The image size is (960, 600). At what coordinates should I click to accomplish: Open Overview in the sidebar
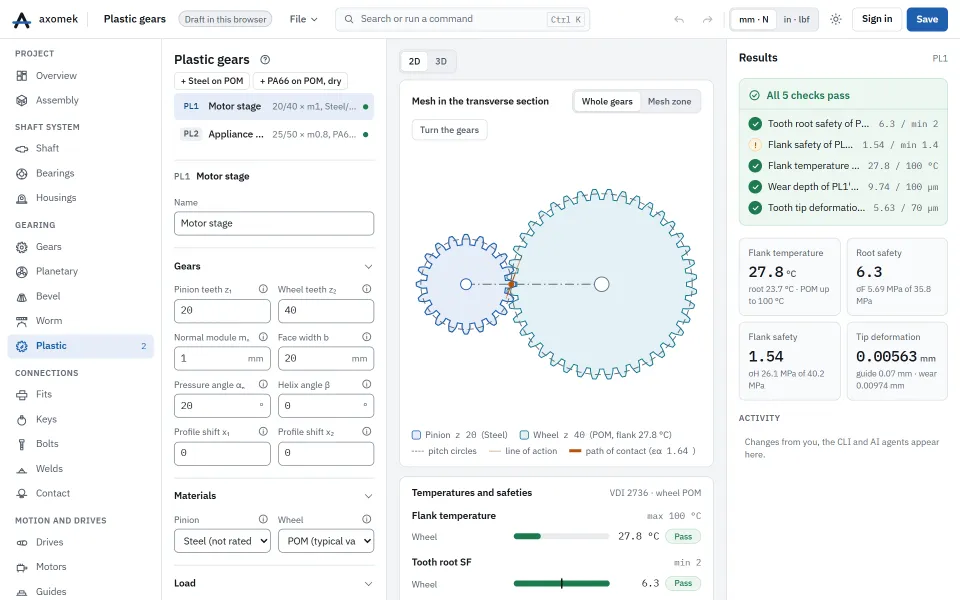click(x=81, y=76)
